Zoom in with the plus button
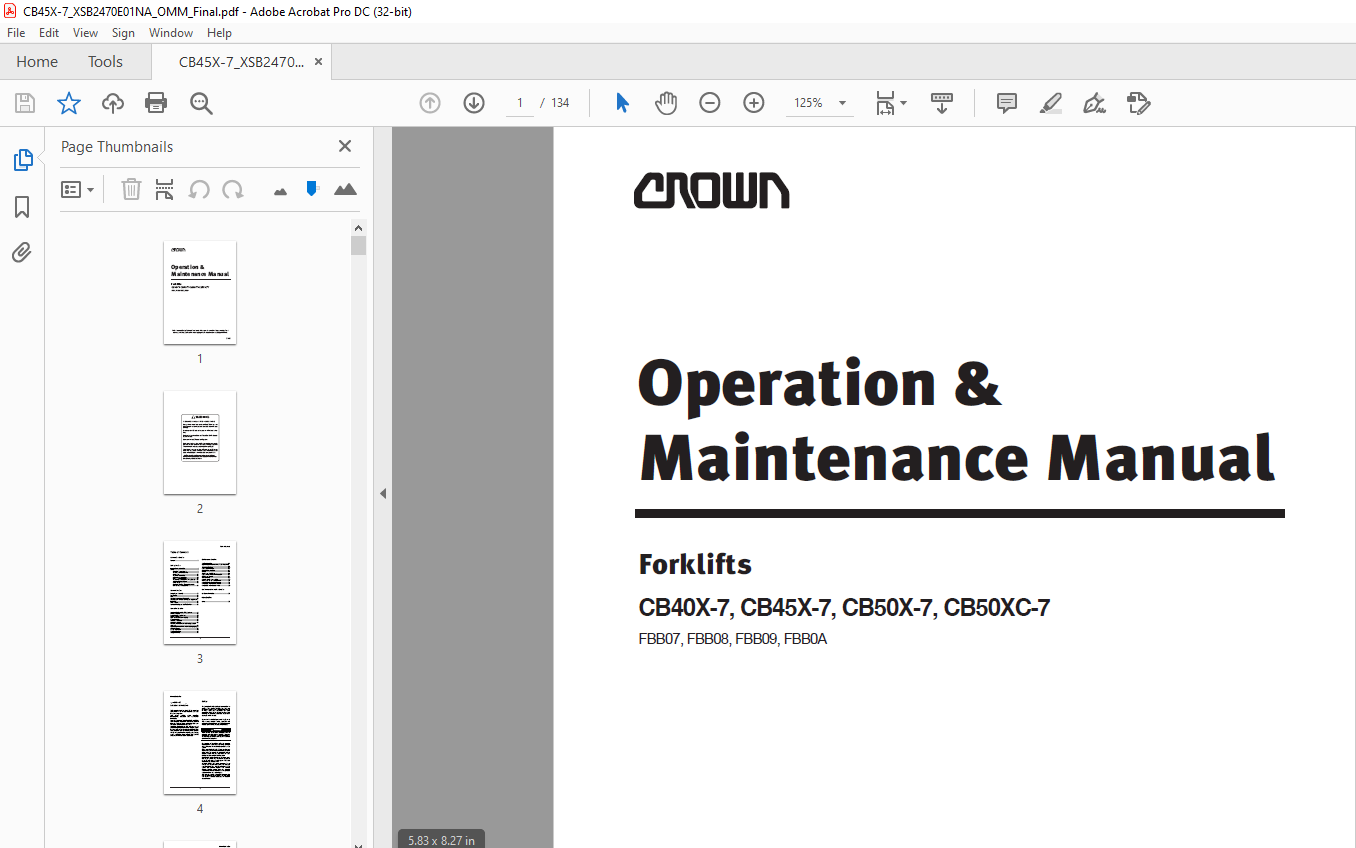 coord(754,103)
